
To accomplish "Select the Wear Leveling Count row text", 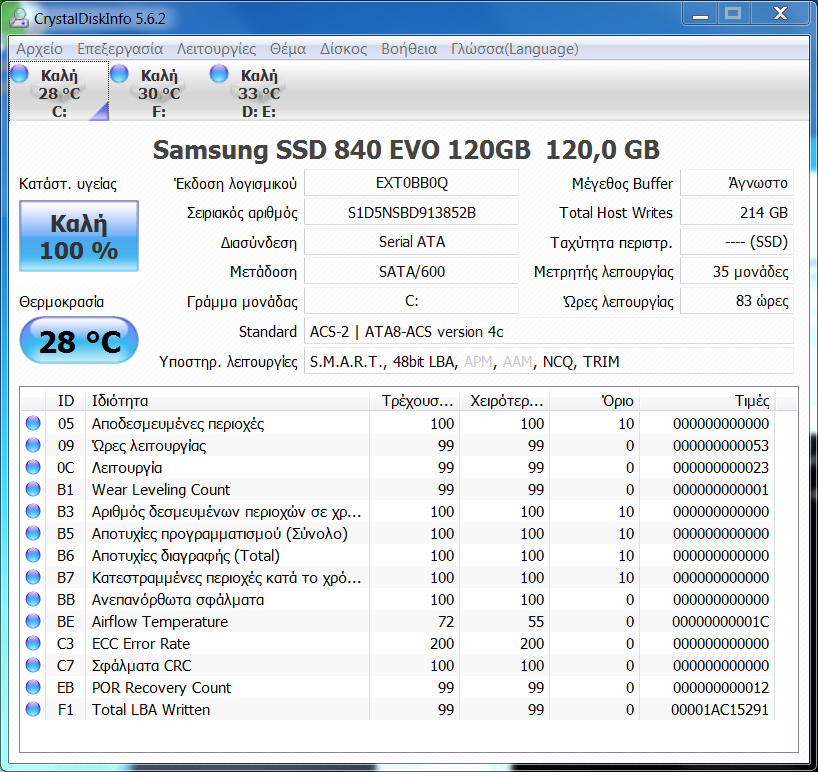I will pyautogui.click(x=161, y=489).
